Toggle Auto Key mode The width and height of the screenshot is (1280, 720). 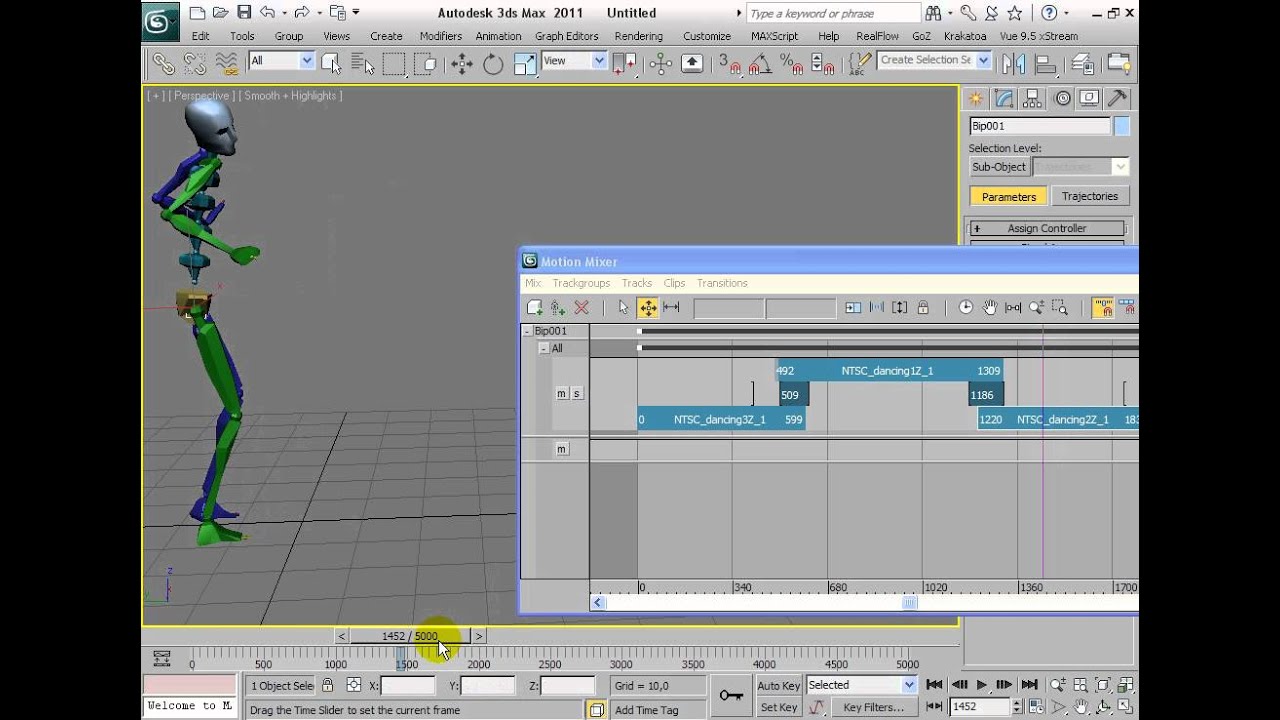click(x=779, y=686)
